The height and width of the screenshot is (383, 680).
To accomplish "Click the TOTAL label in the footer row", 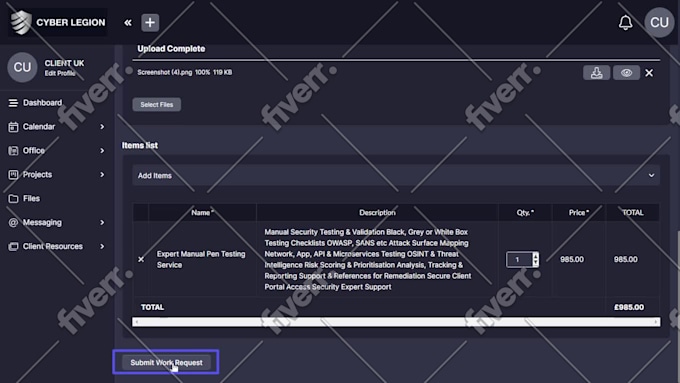I will [x=152, y=307].
